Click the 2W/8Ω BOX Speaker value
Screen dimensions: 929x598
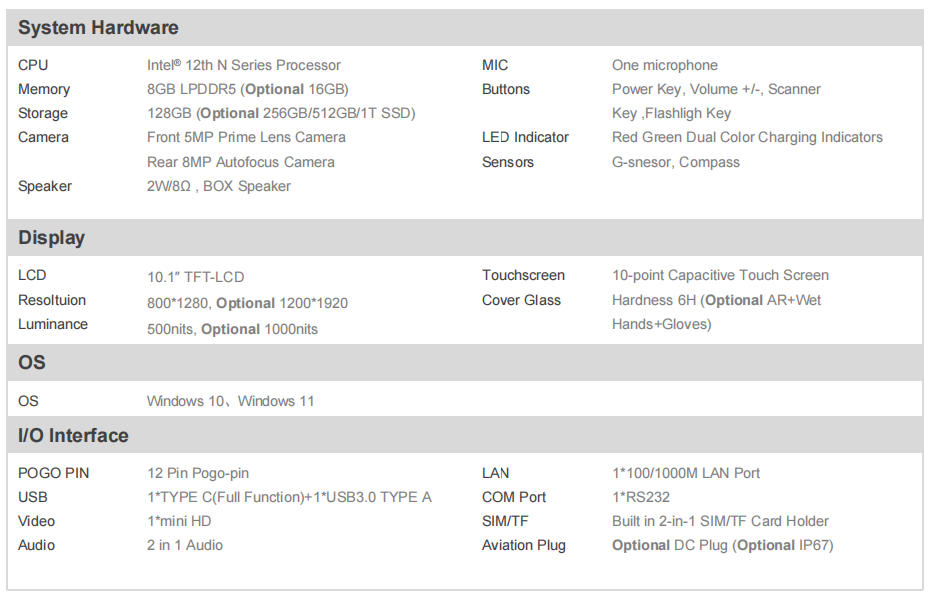(x=219, y=186)
